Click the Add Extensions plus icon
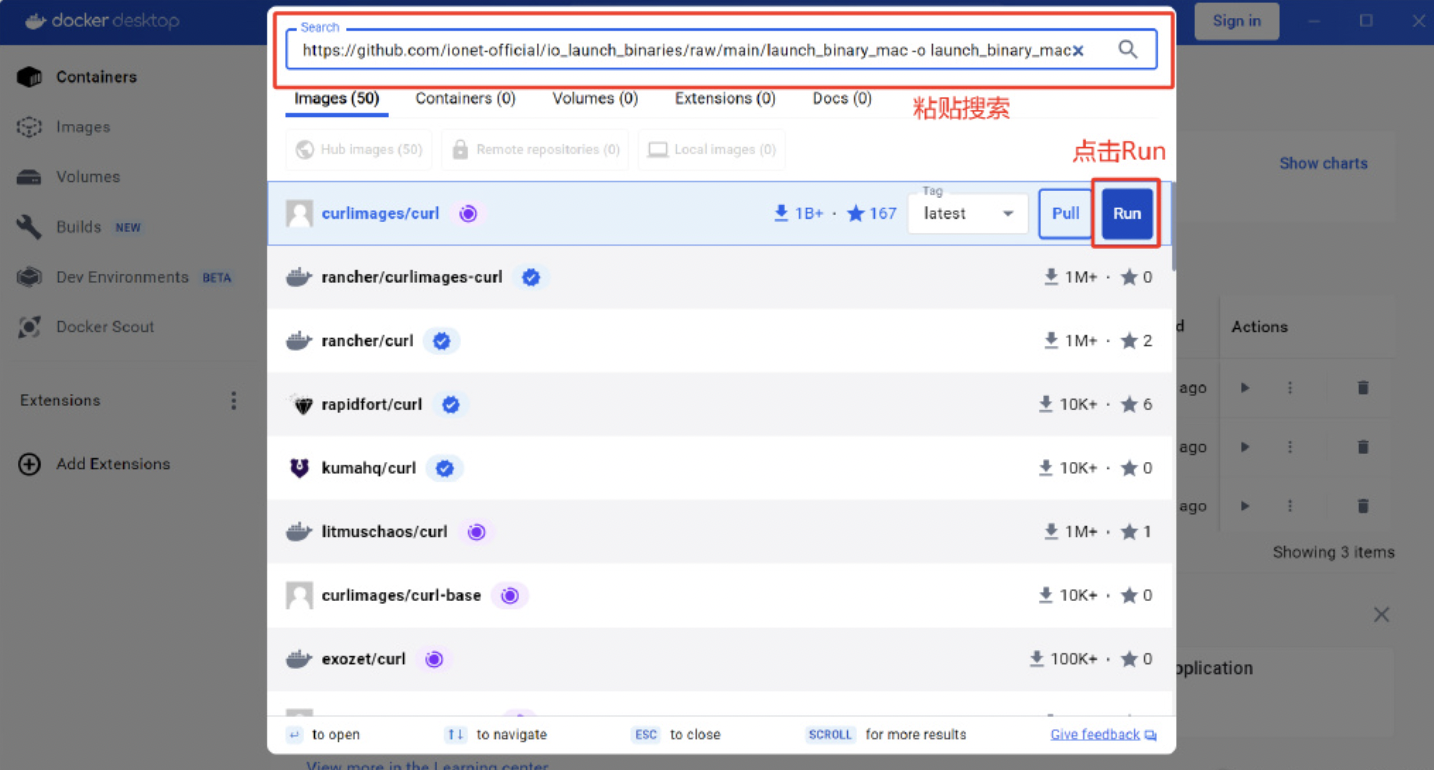Image resolution: width=1434 pixels, height=770 pixels. click(x=30, y=464)
